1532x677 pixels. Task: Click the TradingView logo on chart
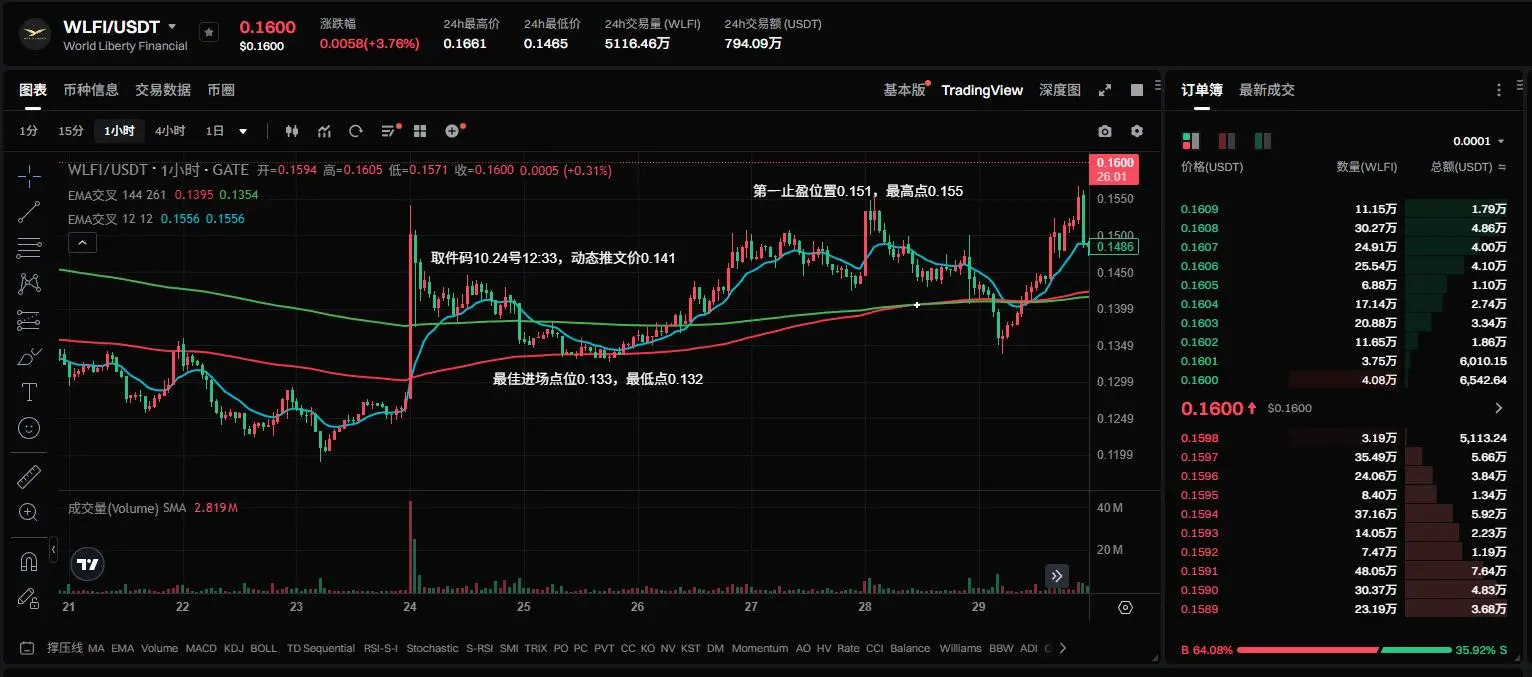[87, 565]
